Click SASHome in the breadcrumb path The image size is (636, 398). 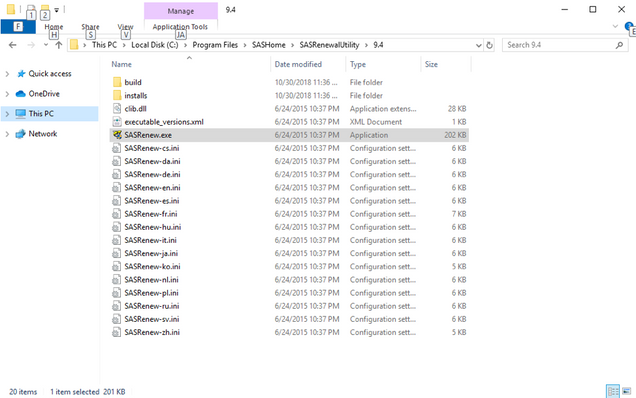[269, 45]
